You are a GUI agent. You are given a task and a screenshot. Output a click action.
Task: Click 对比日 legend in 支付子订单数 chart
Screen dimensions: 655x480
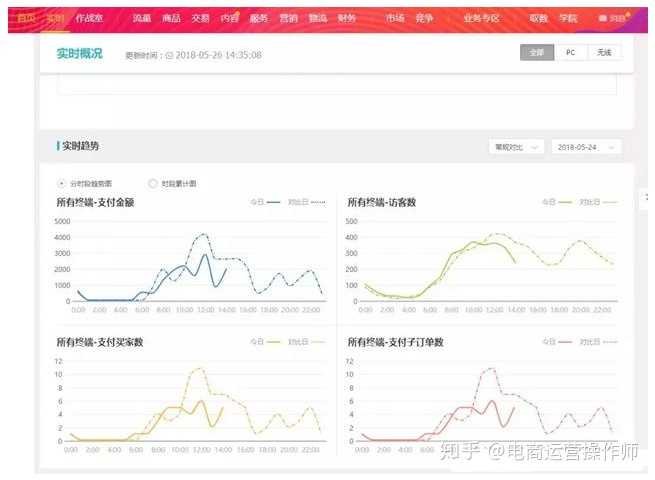click(597, 342)
